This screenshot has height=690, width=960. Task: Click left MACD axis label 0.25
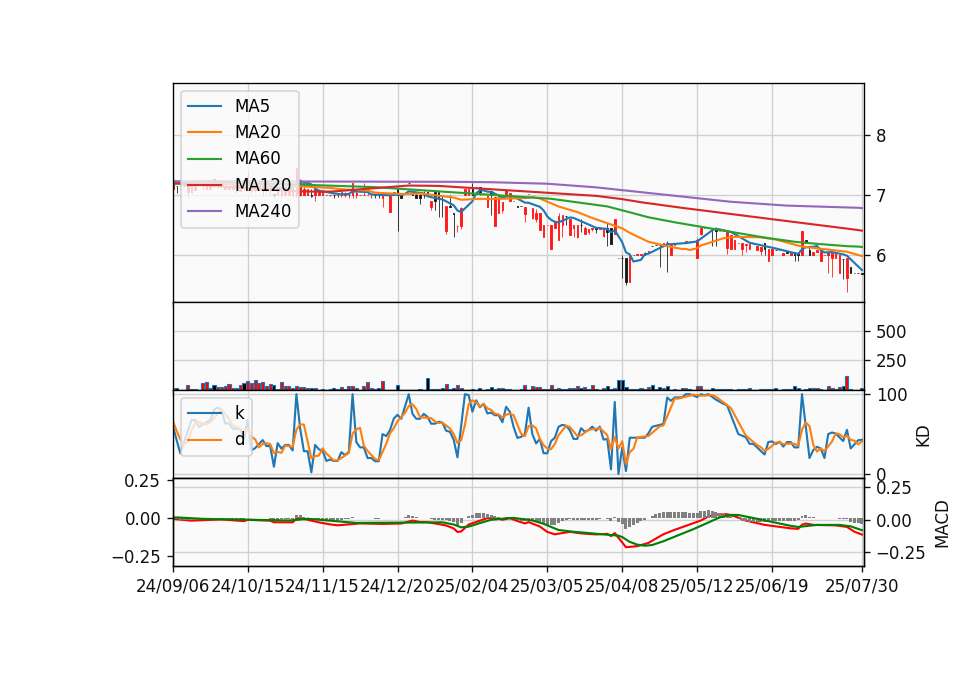click(x=141, y=481)
